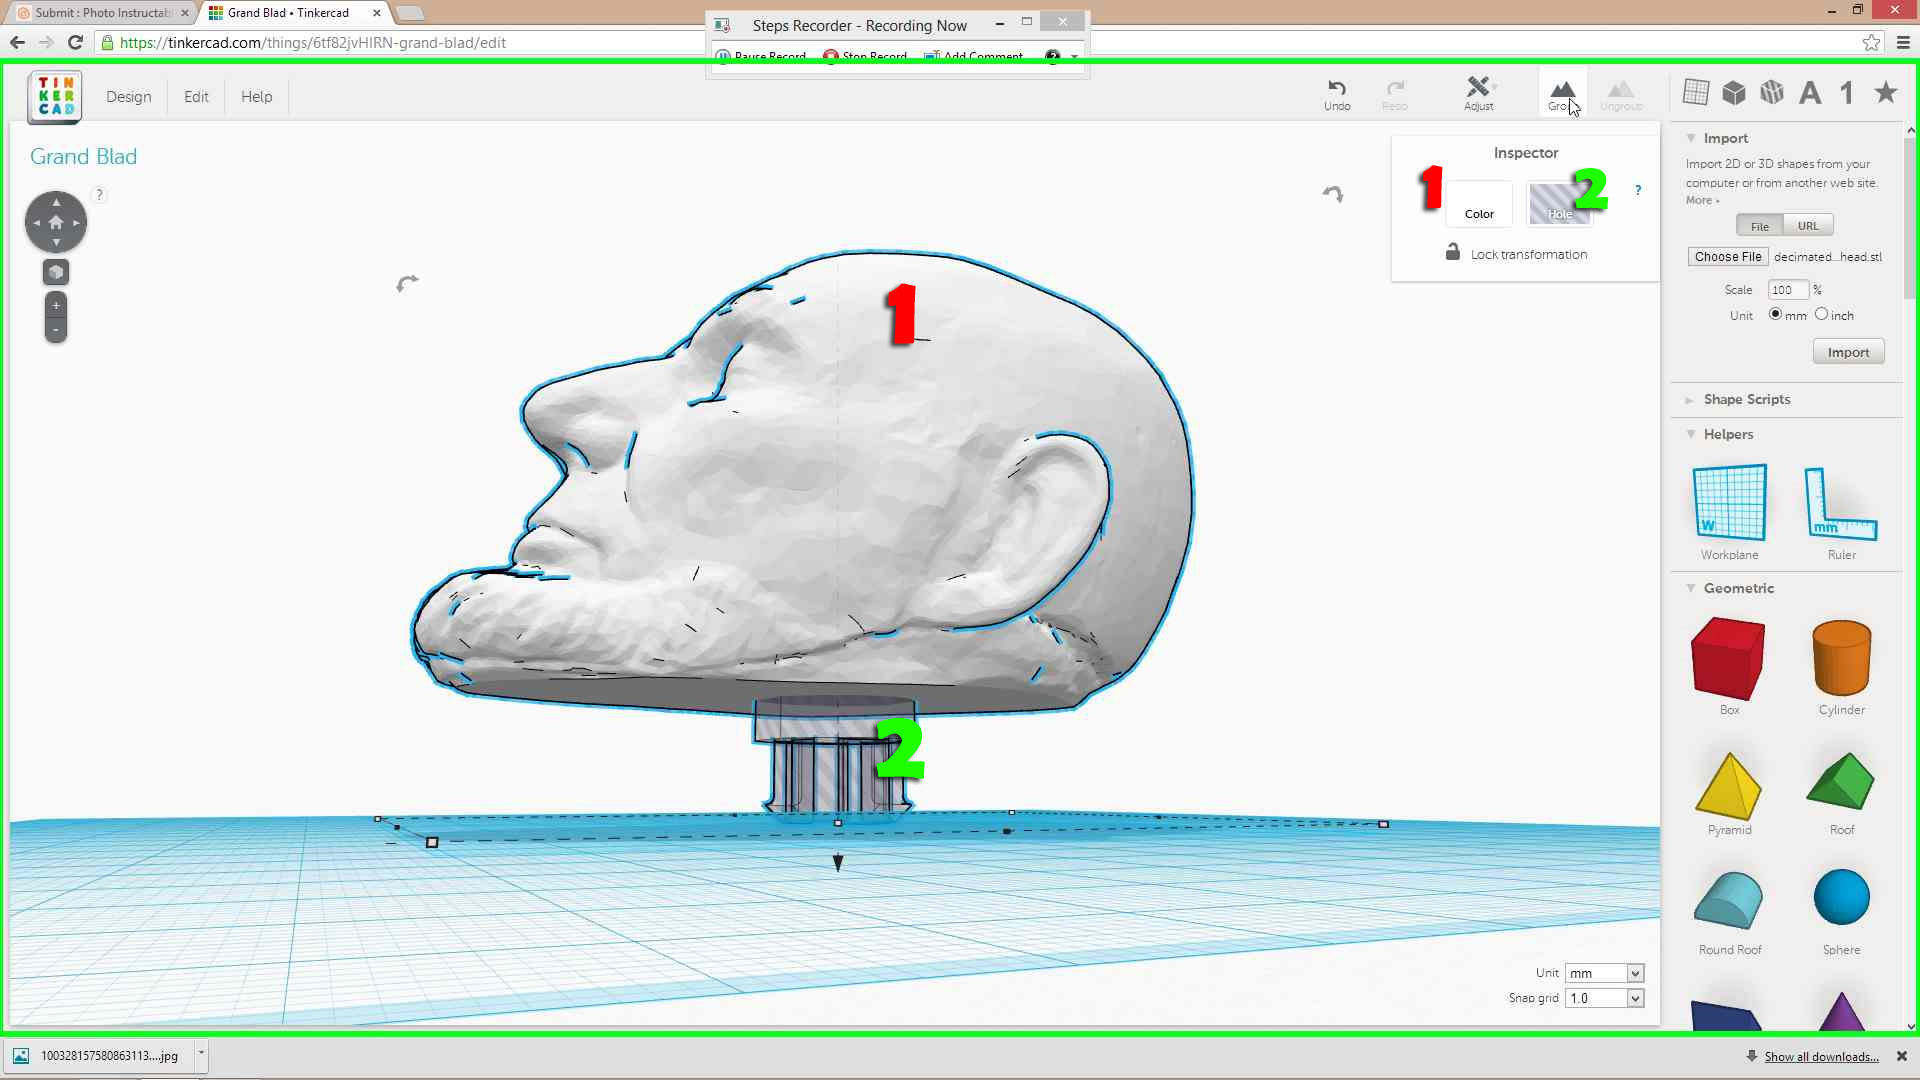Click Show all downloads link
The width and height of the screenshot is (1920, 1080).
click(1821, 1057)
